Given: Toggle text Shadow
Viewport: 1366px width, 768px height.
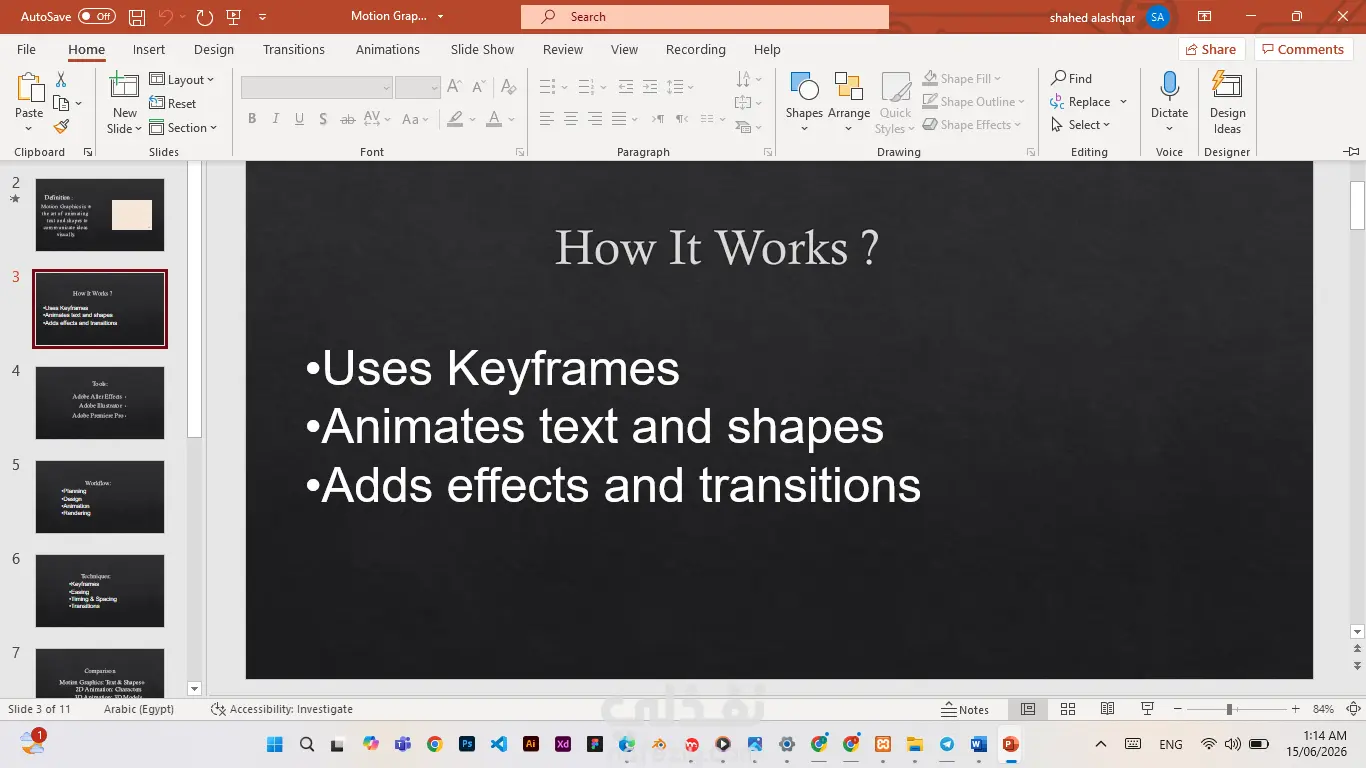Looking at the screenshot, I should [x=323, y=119].
